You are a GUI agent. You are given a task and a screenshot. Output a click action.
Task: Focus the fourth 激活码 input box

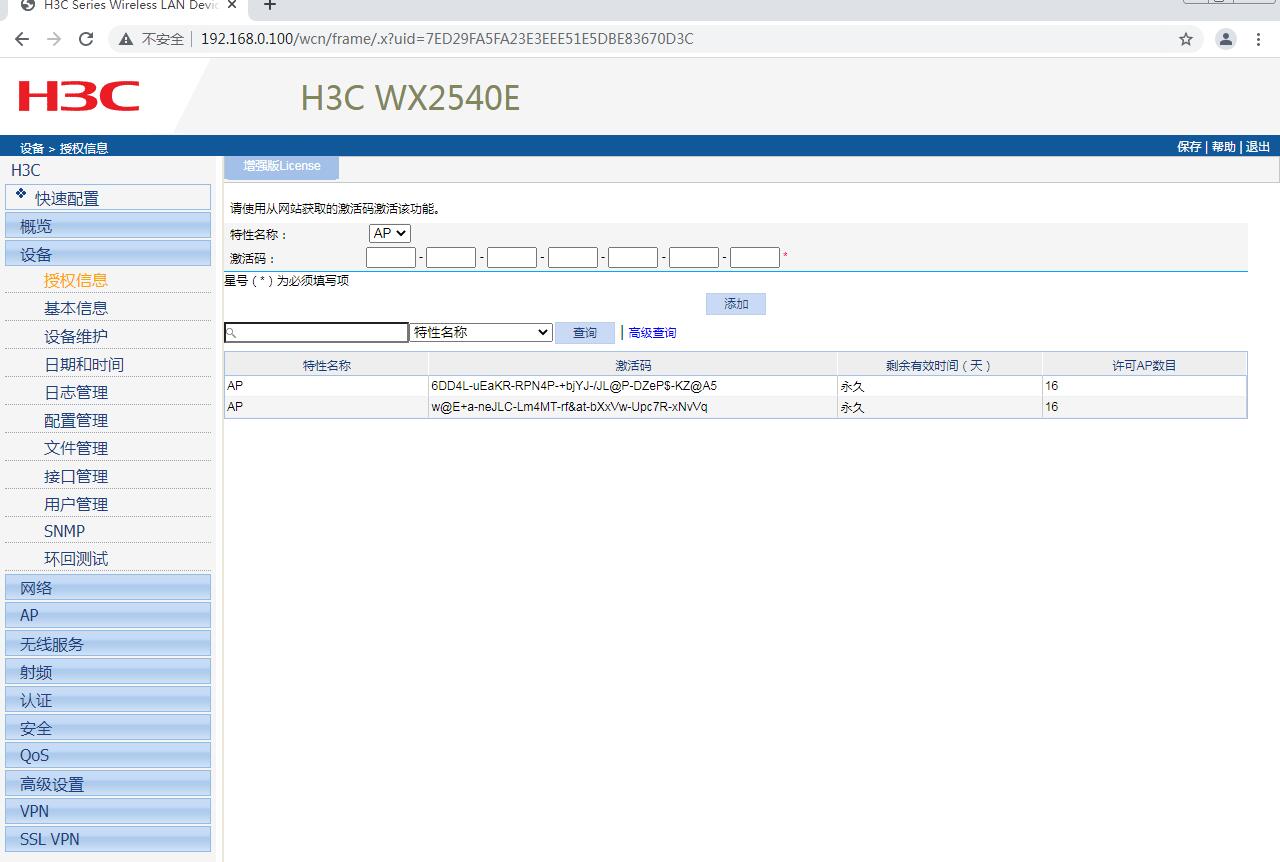click(x=573, y=258)
